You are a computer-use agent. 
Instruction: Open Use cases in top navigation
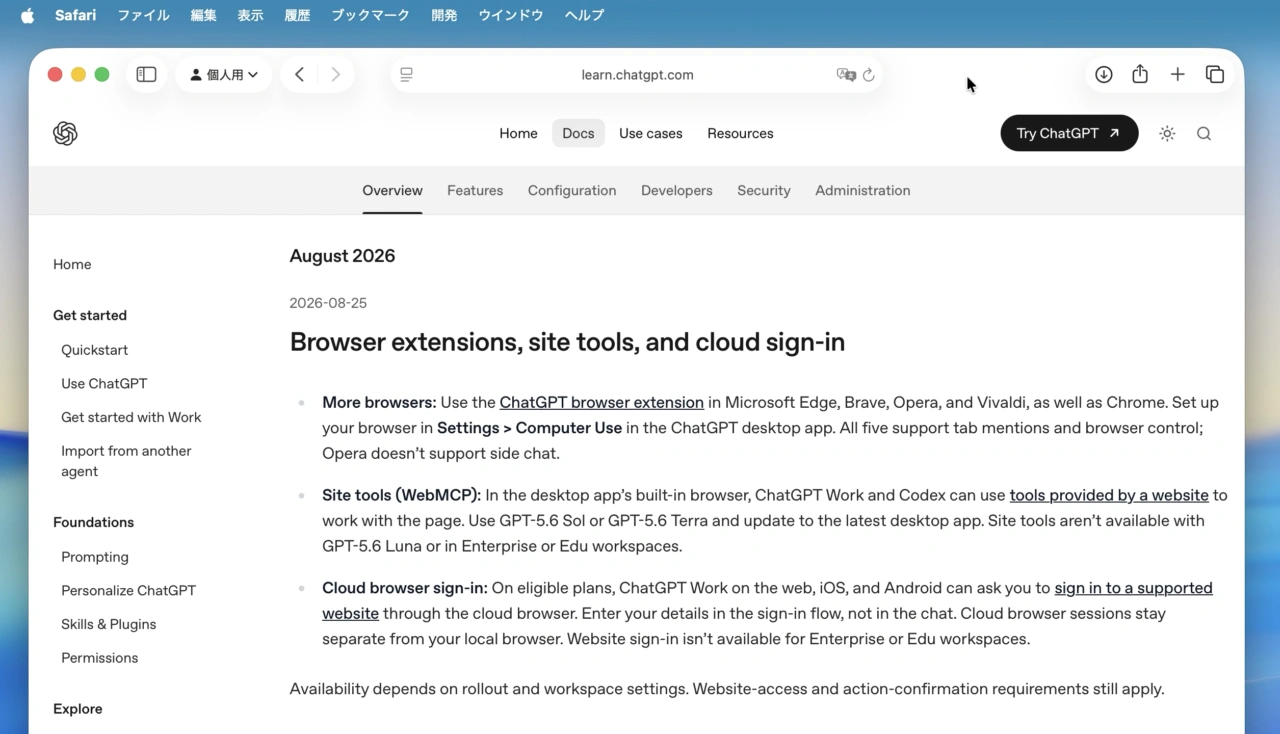pyautogui.click(x=650, y=133)
